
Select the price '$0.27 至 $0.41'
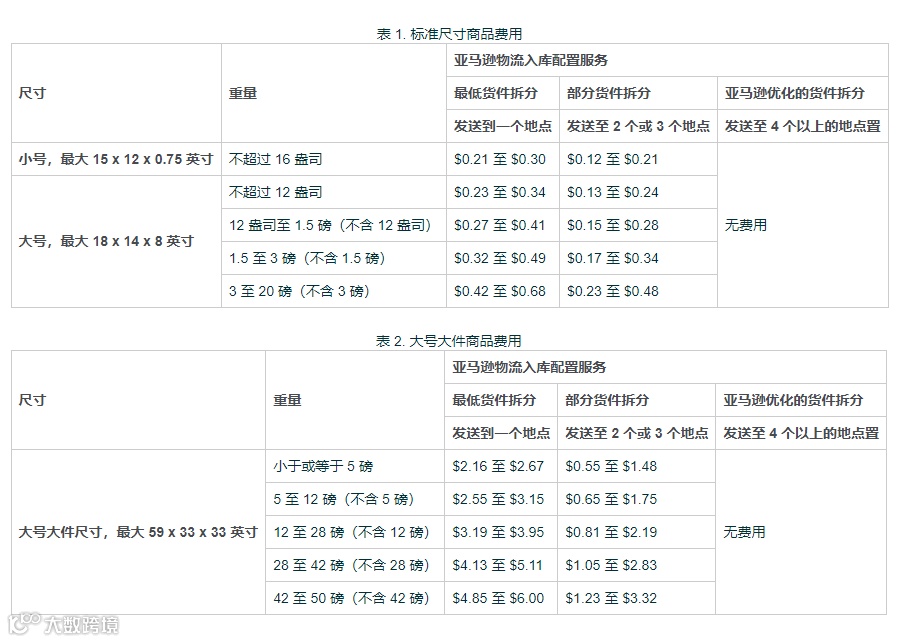coord(500,225)
